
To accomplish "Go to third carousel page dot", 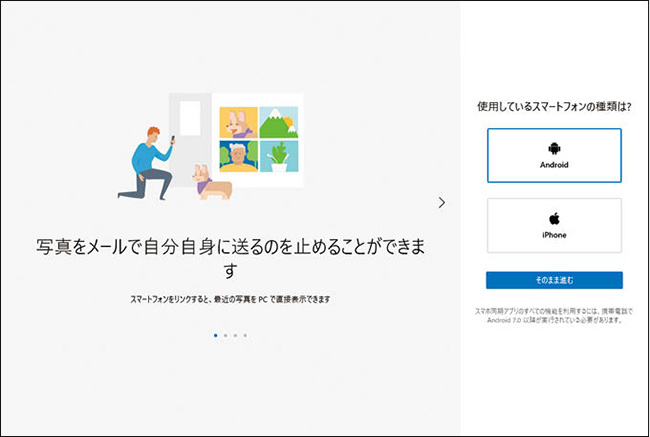I will 235,335.
